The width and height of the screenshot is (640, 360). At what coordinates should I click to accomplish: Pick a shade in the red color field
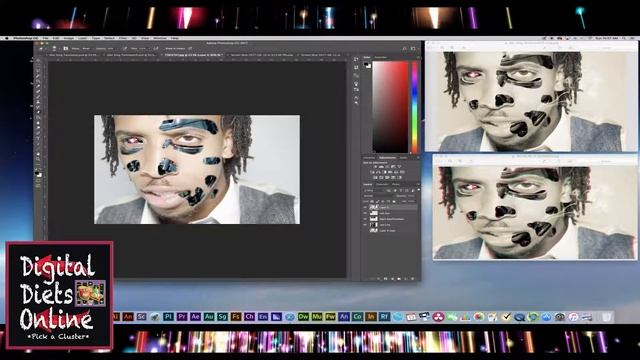[390, 107]
